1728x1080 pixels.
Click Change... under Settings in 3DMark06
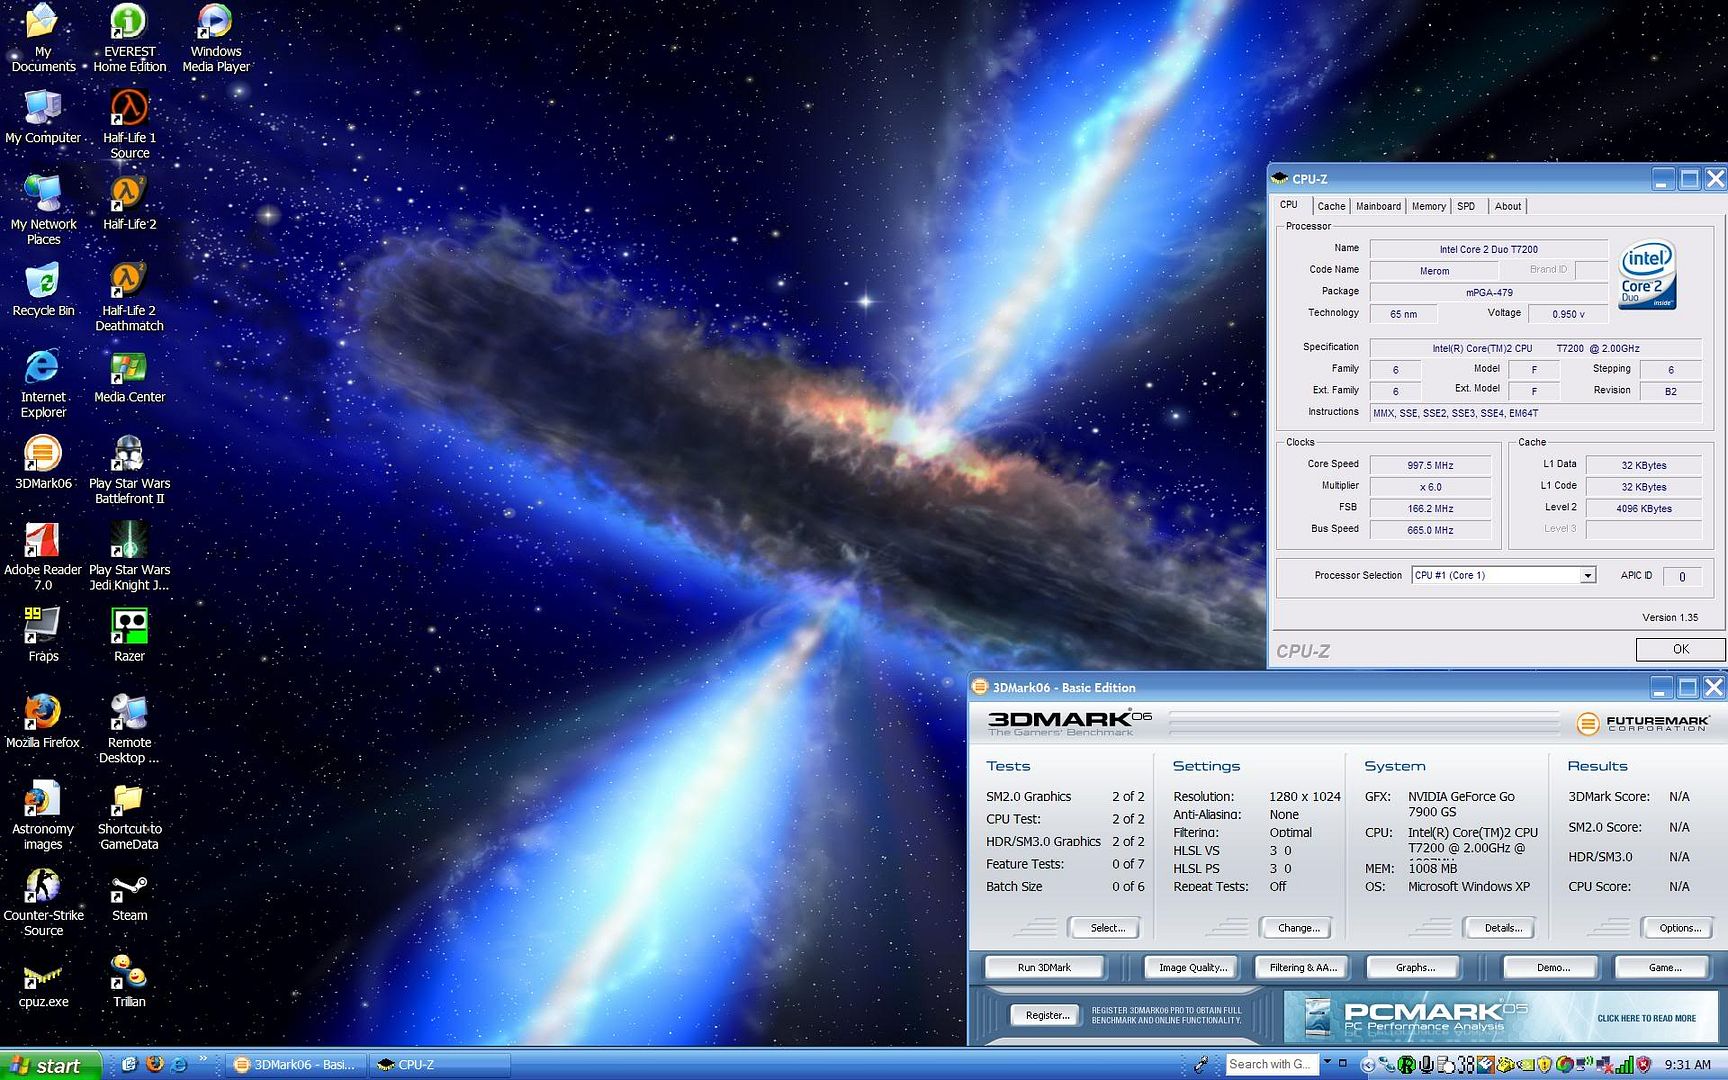pyautogui.click(x=1298, y=928)
